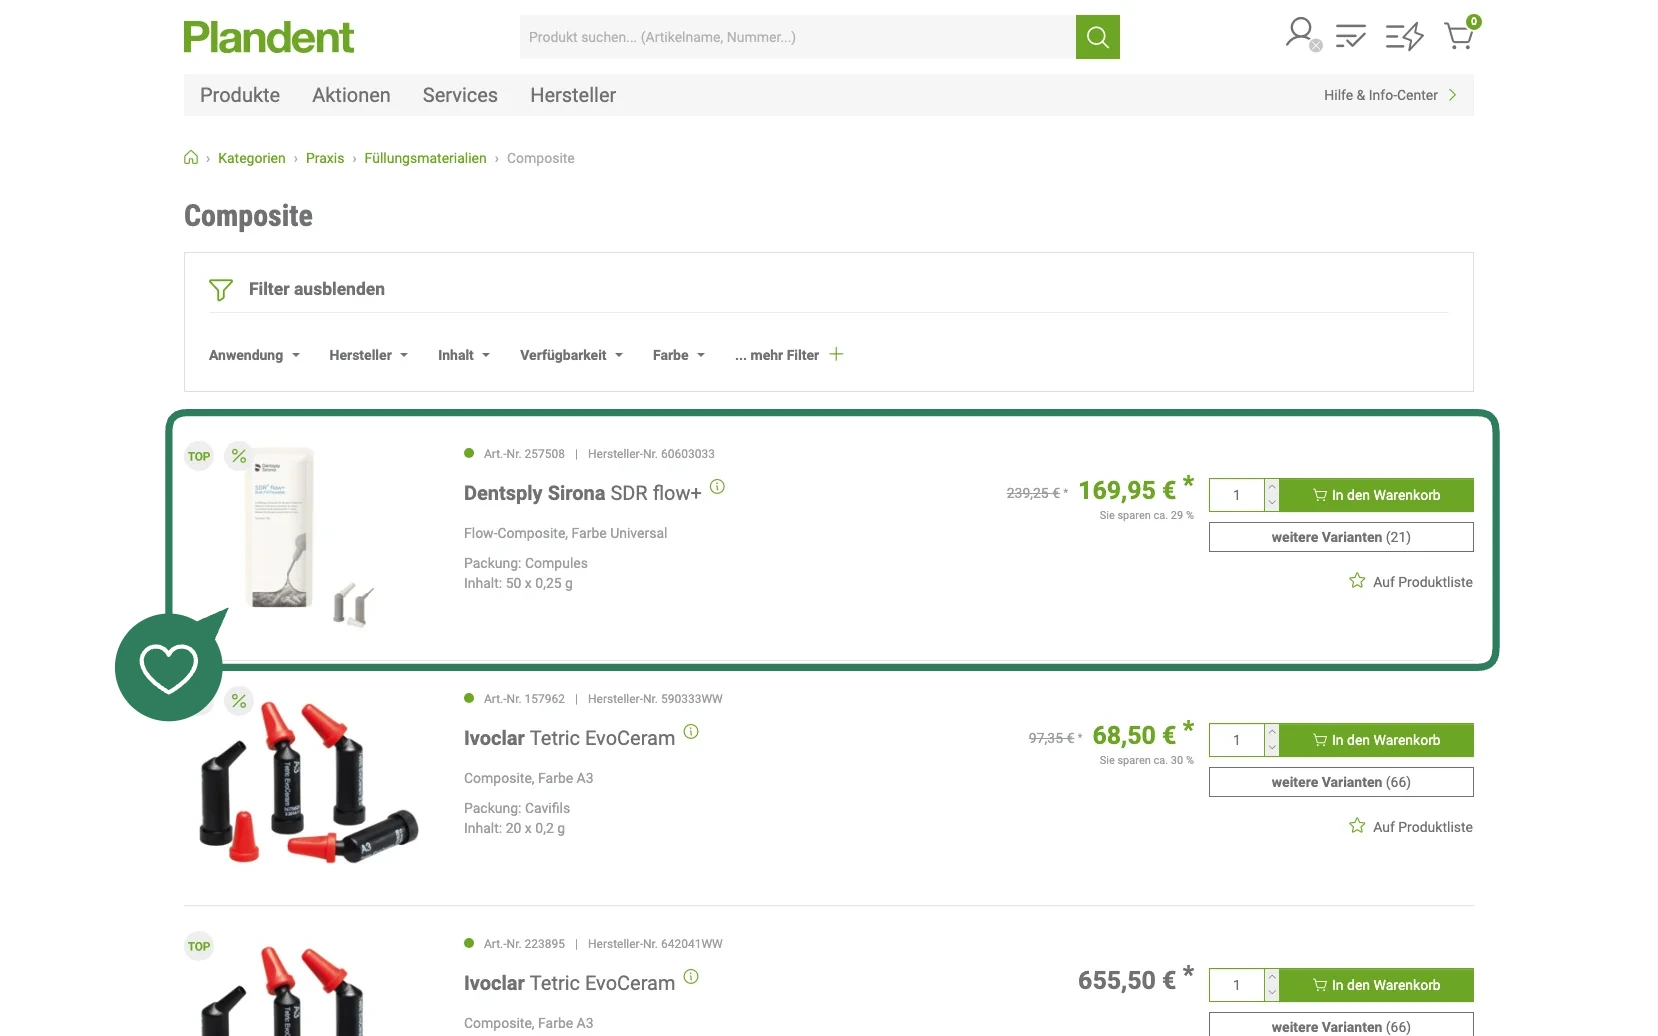Click quantity field for Tetric EvoCeram 157962
This screenshot has height=1036, width=1658.
(x=1237, y=740)
